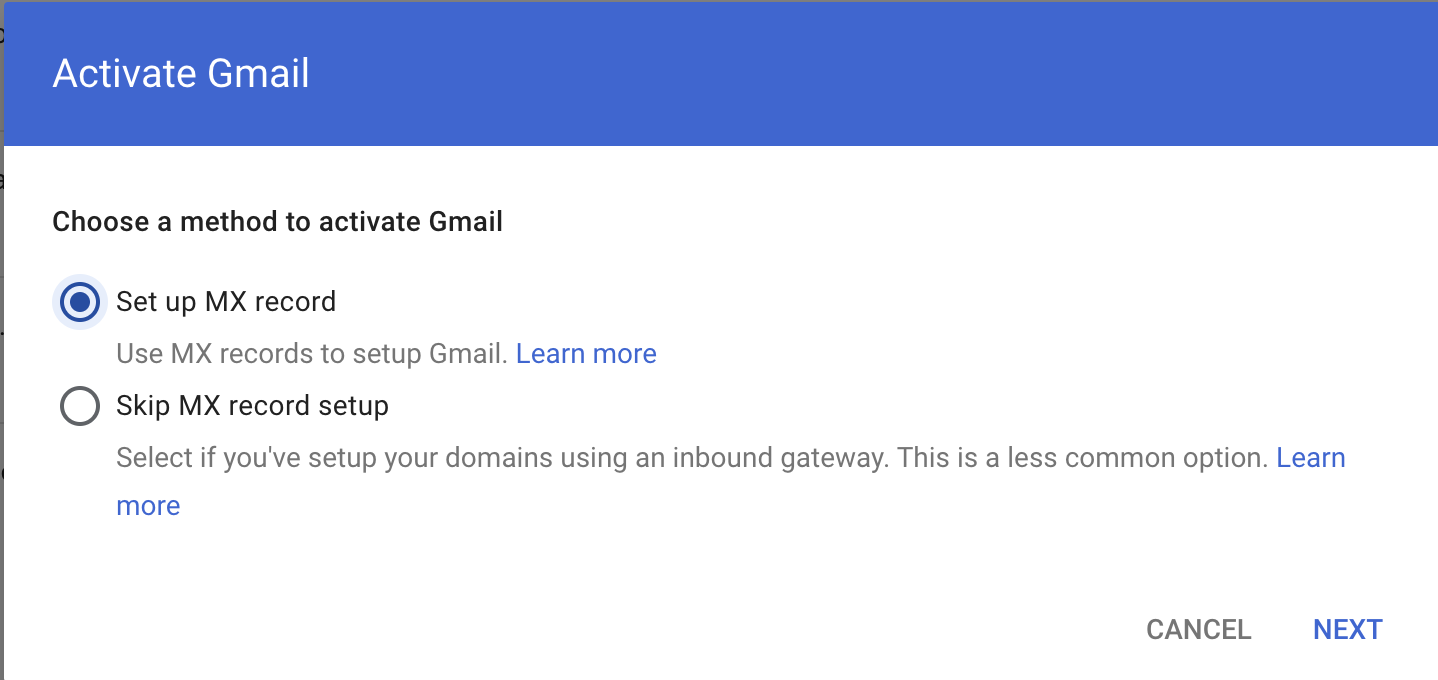Click the wrapped "more" link text on its own line
This screenshot has height=680, width=1438.
coord(148,506)
